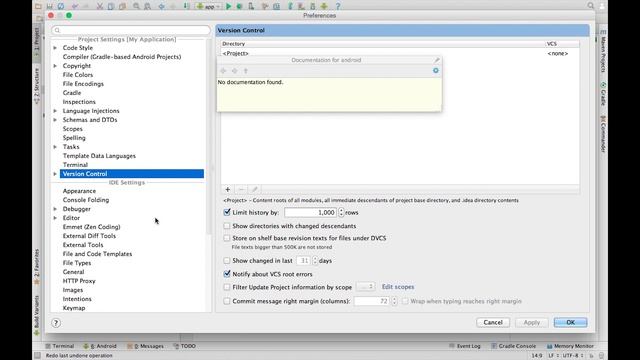Image resolution: width=640 pixels, height=360 pixels.
Task: Expand the Code Style tree node
Action: coord(55,48)
